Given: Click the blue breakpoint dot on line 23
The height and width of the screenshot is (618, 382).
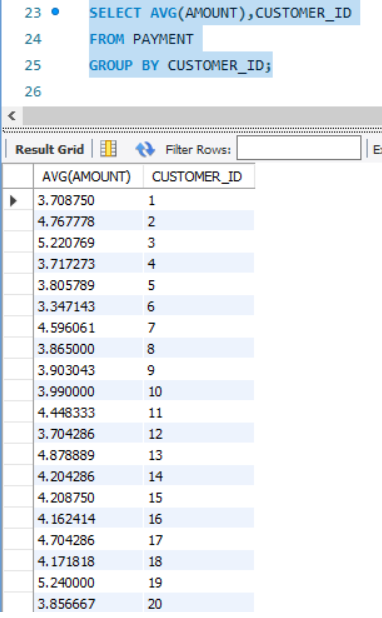Looking at the screenshot, I should pyautogui.click(x=56, y=12).
